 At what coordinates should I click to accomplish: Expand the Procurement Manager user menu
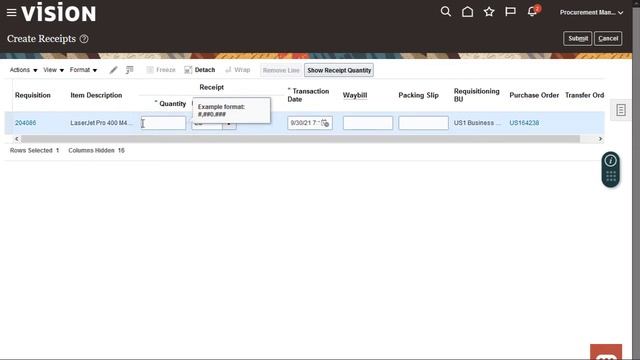(x=591, y=13)
